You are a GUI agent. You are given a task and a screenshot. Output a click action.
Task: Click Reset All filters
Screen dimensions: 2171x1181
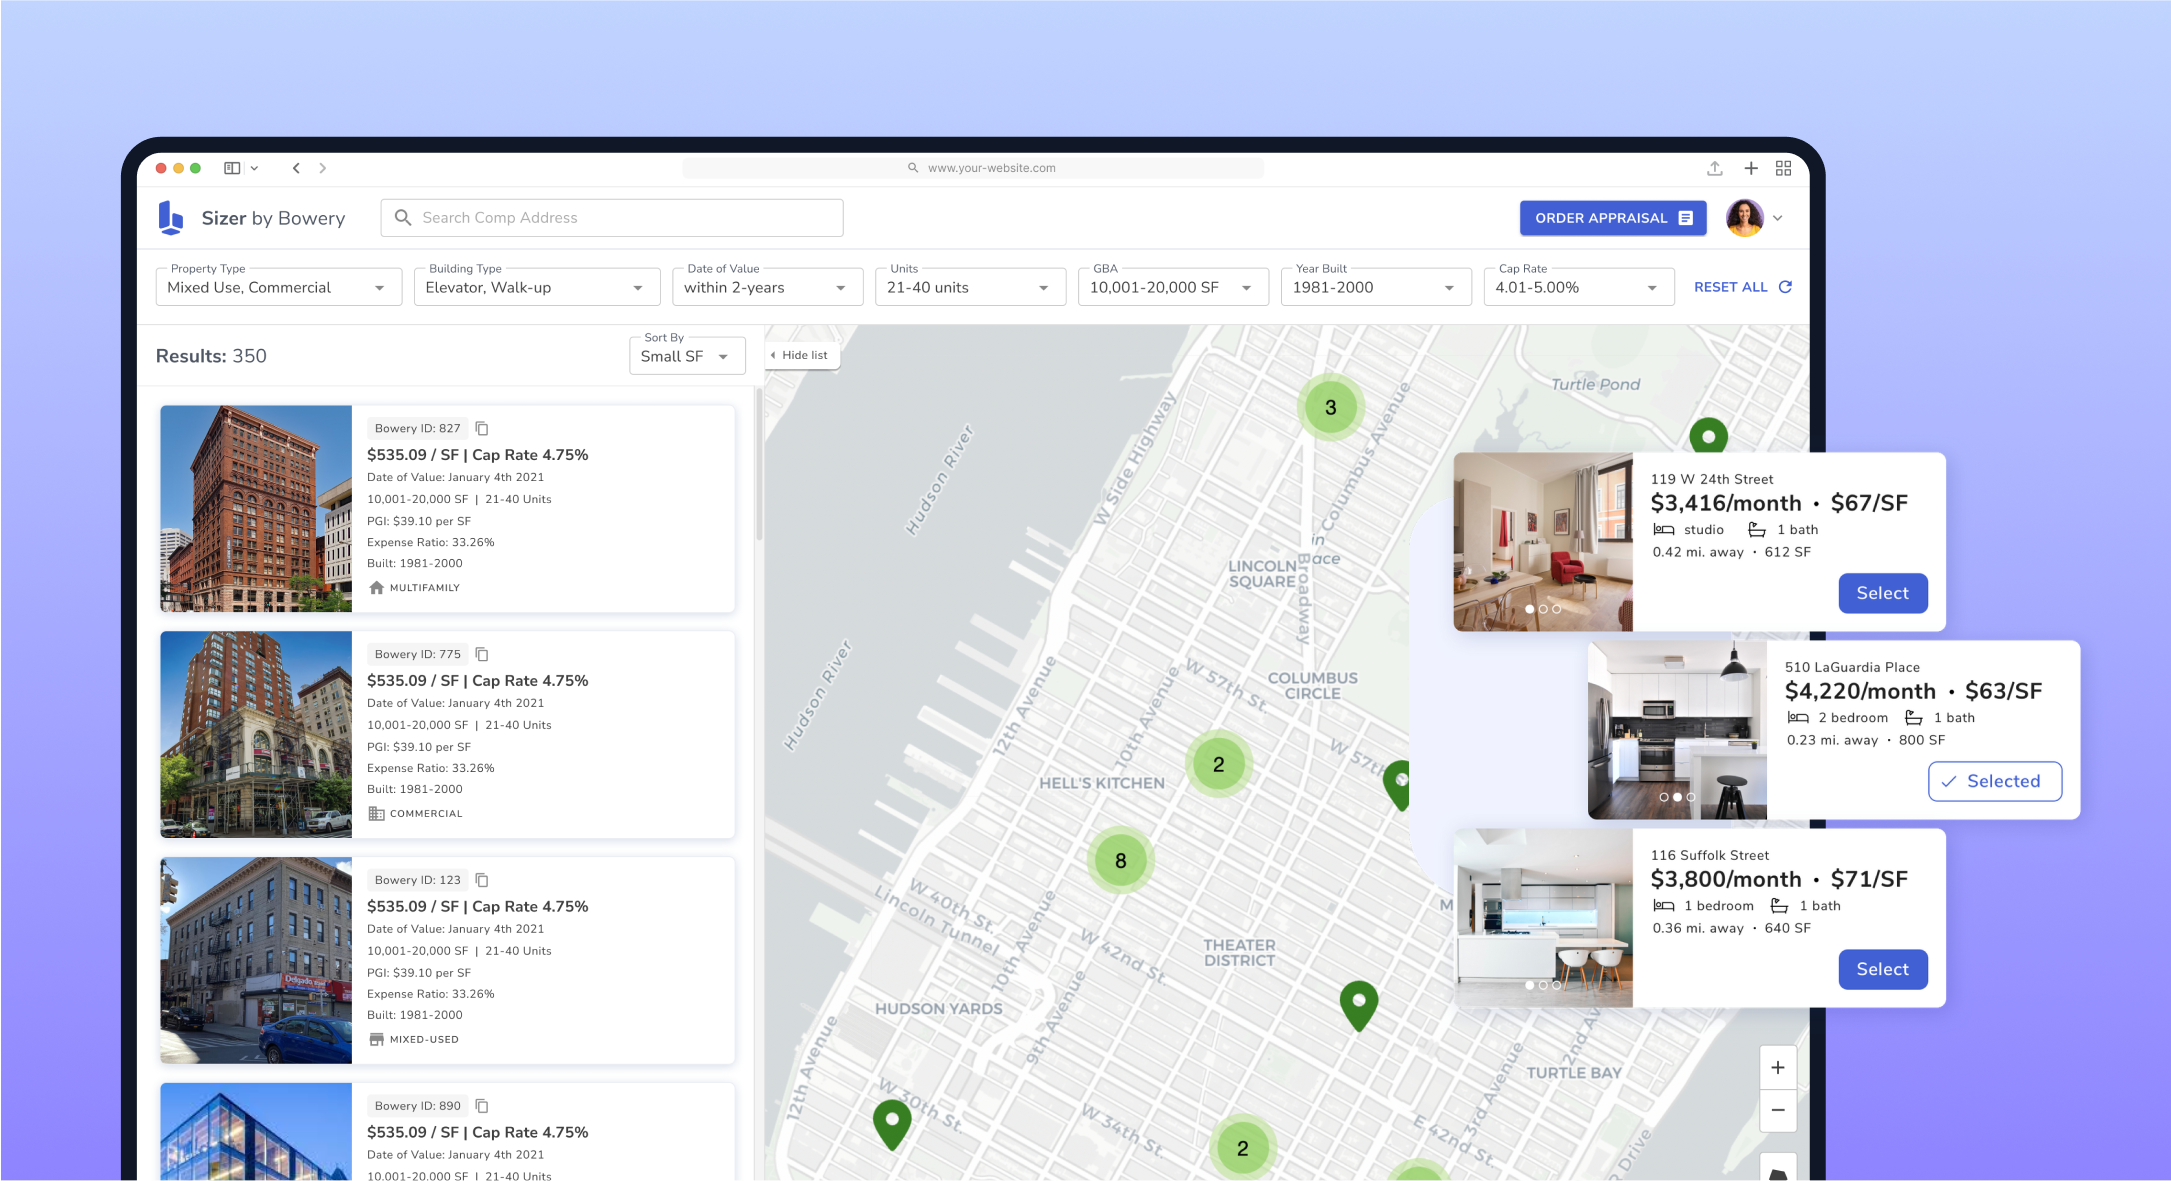click(x=1742, y=287)
